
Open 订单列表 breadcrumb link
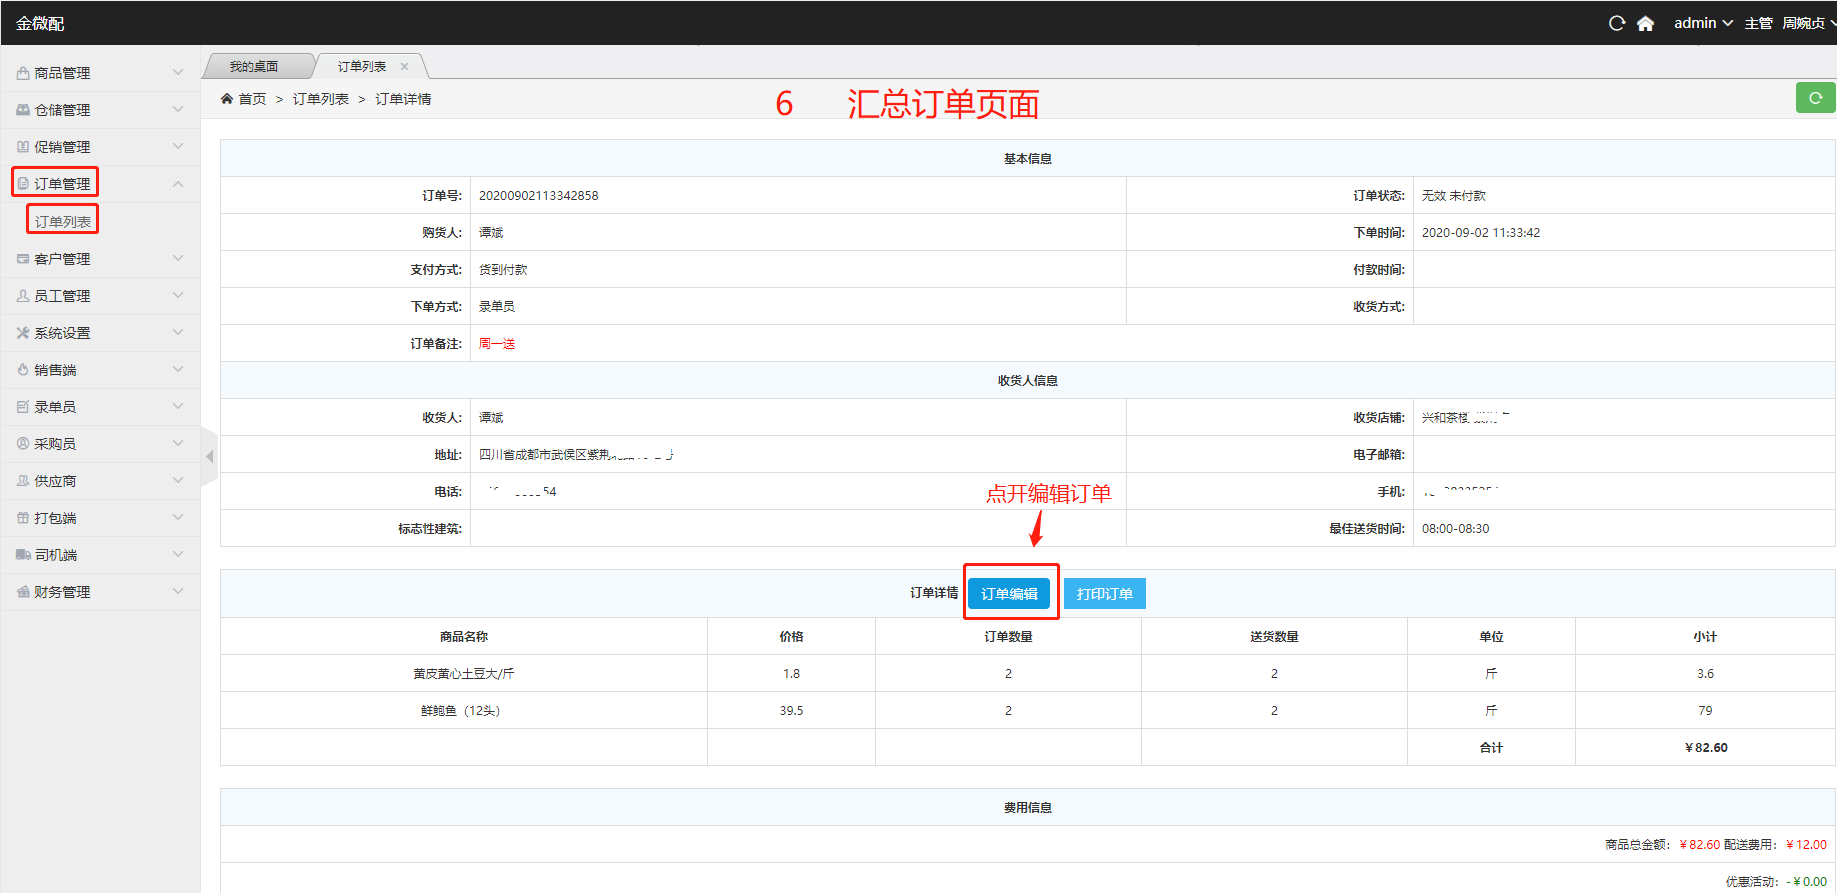coord(320,99)
